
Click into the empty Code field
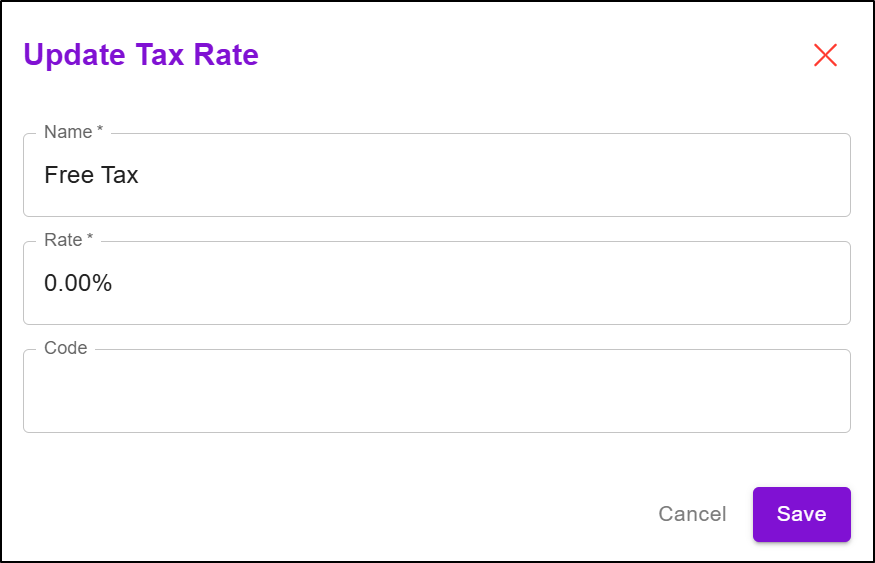coord(436,391)
